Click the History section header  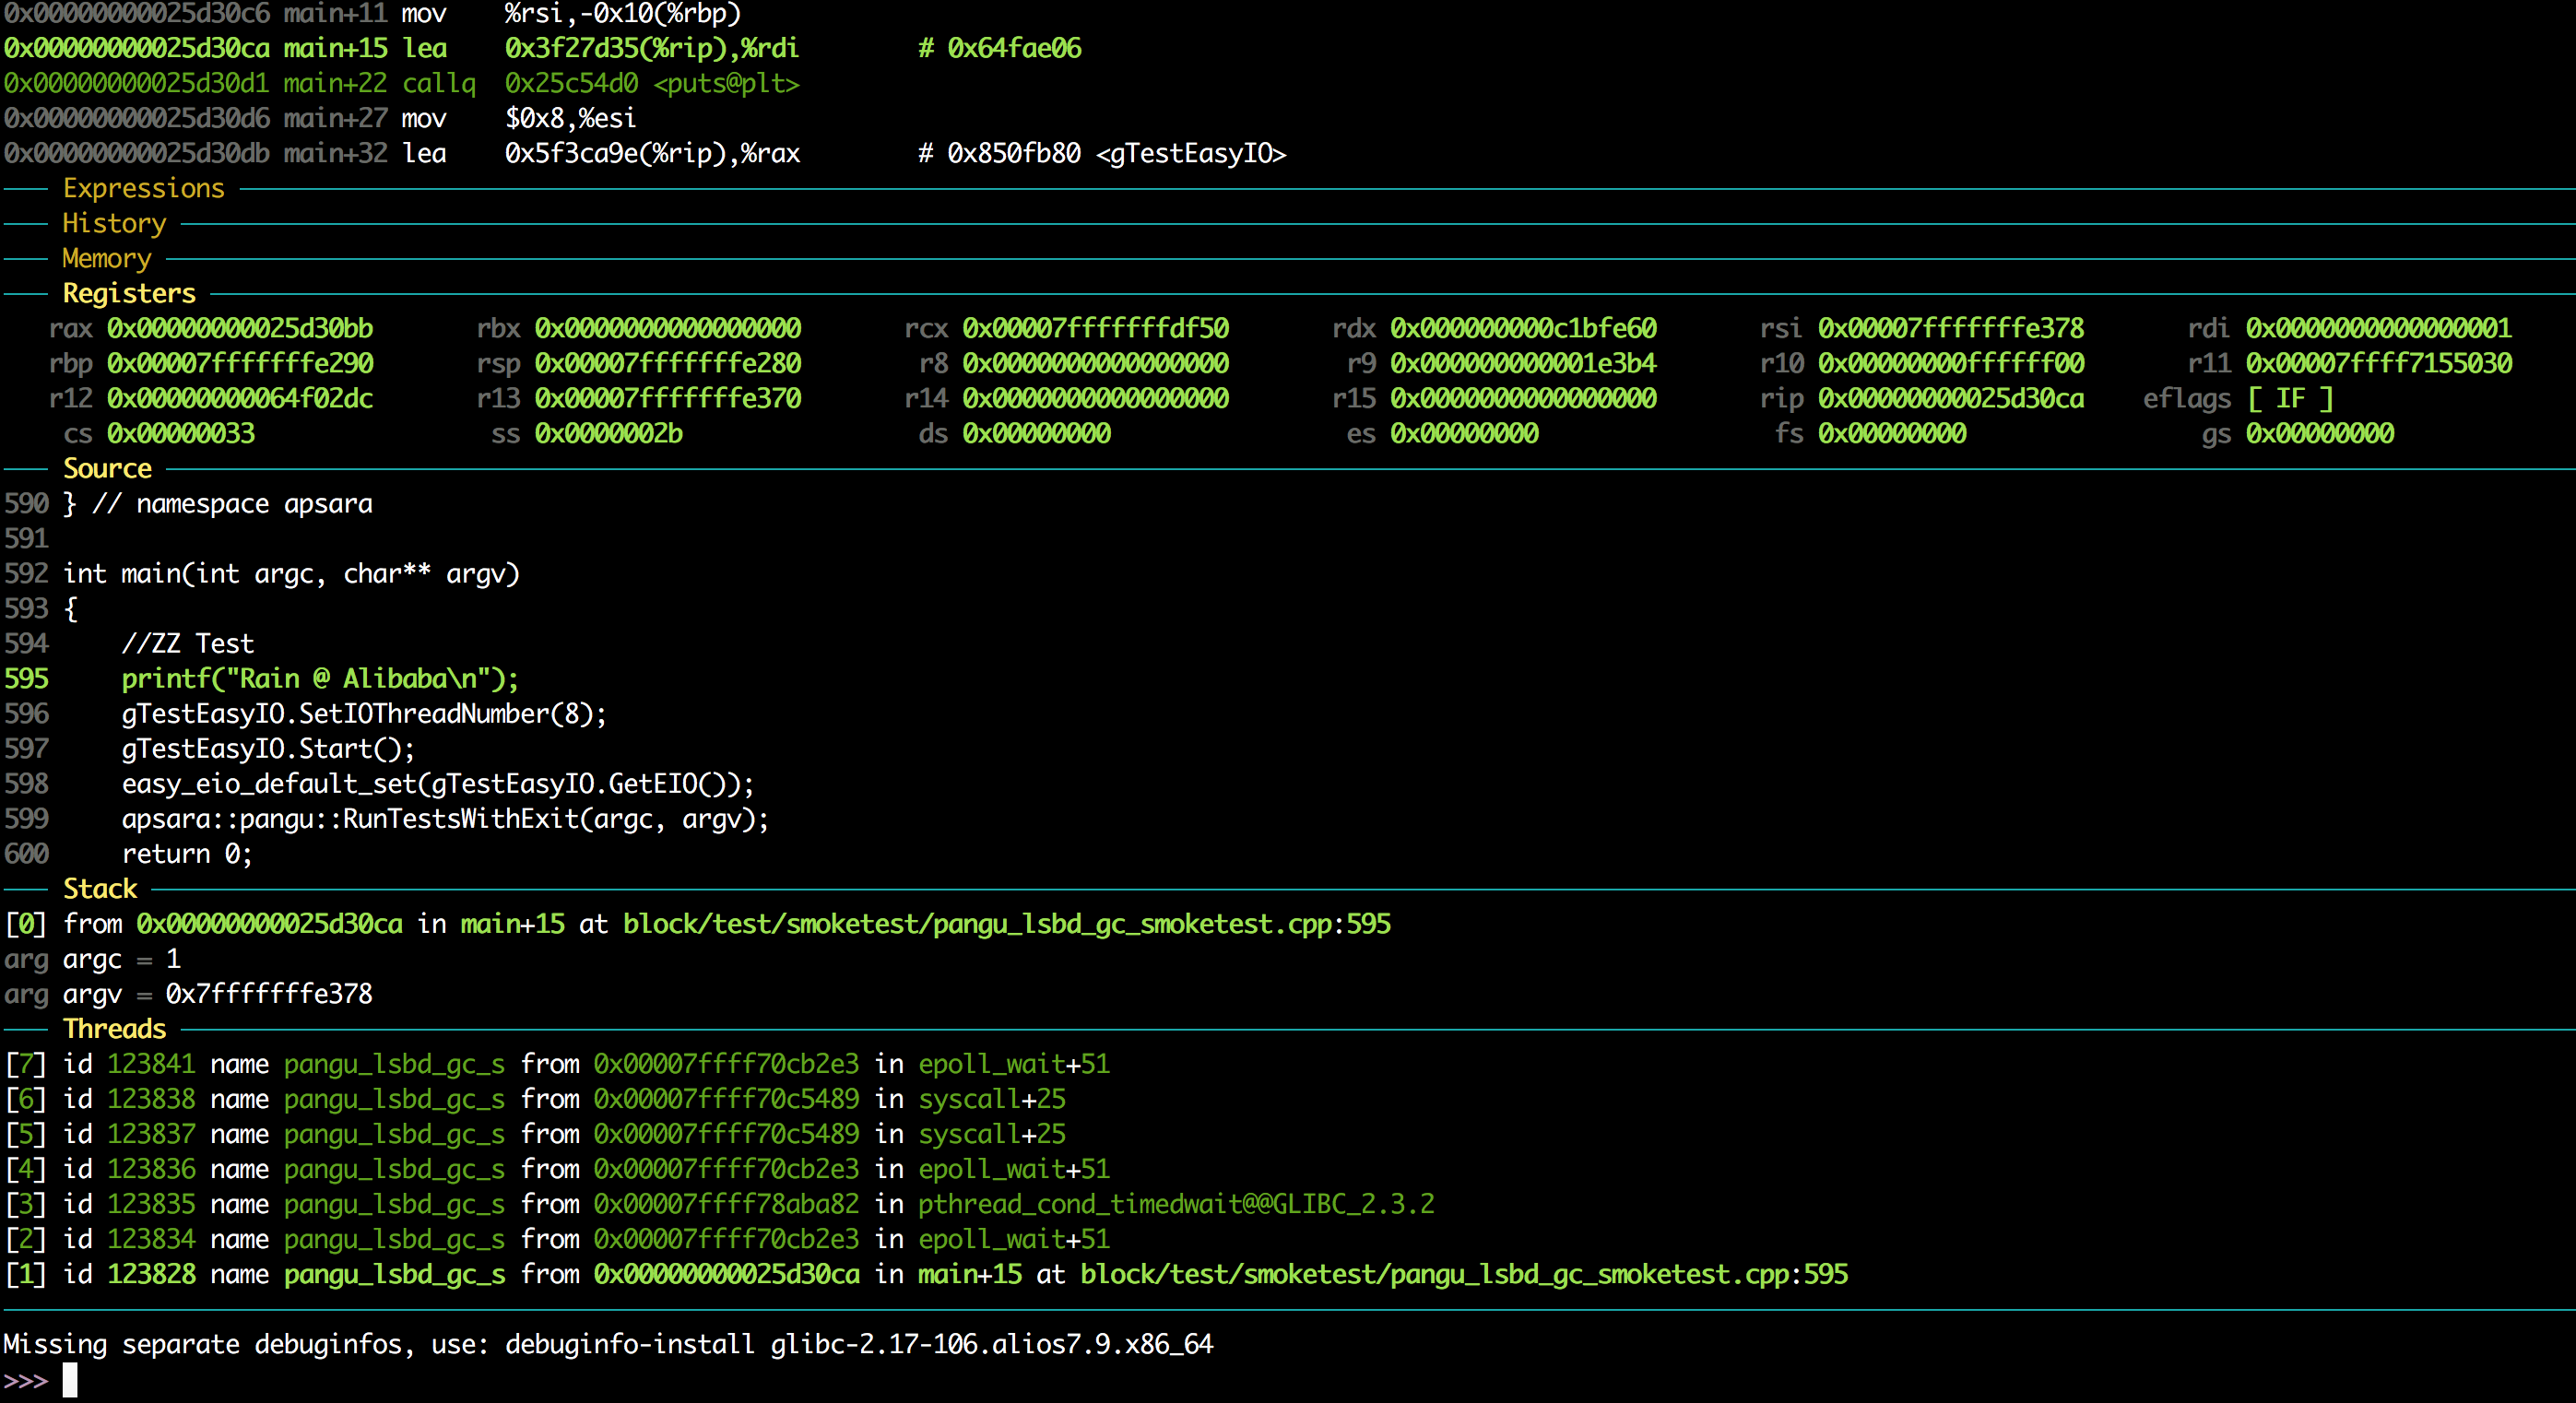click(114, 223)
